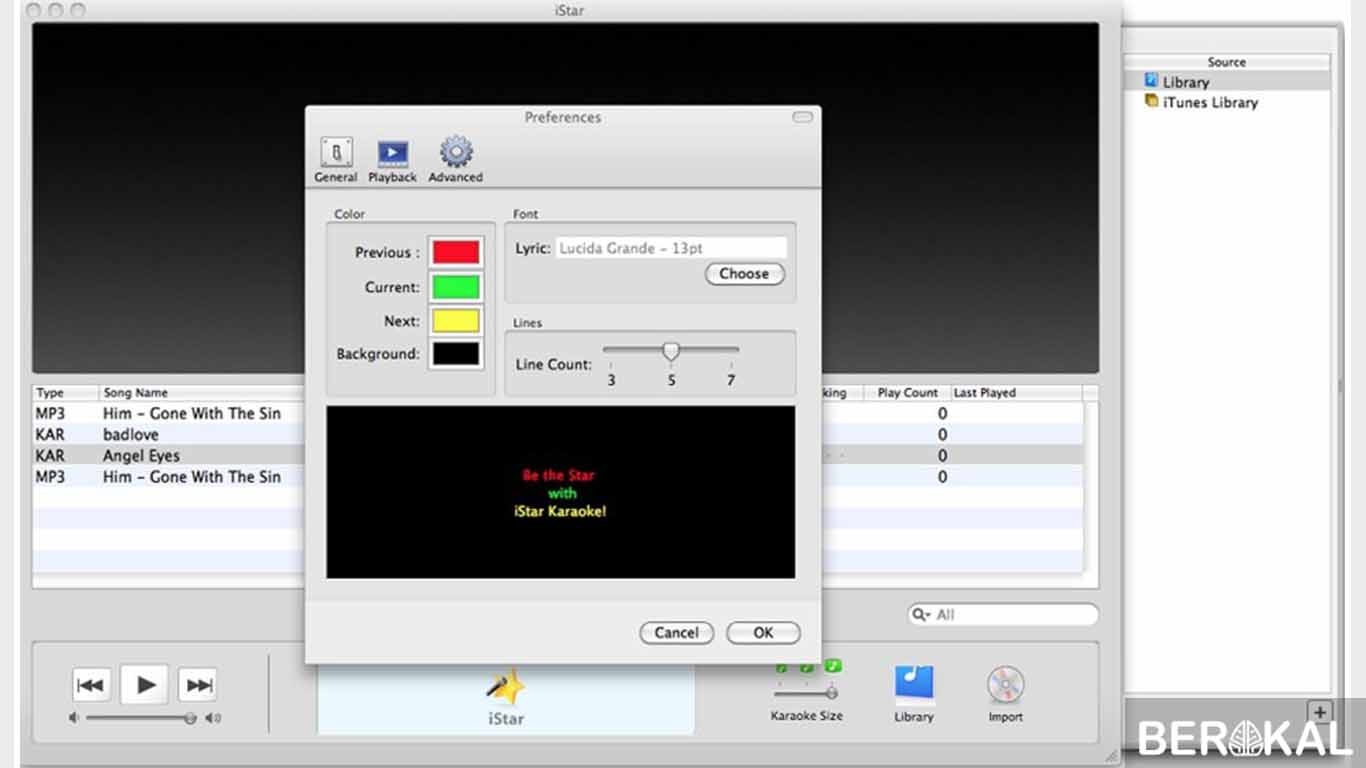
Task: Sort by the Type column header
Action: tap(66, 393)
